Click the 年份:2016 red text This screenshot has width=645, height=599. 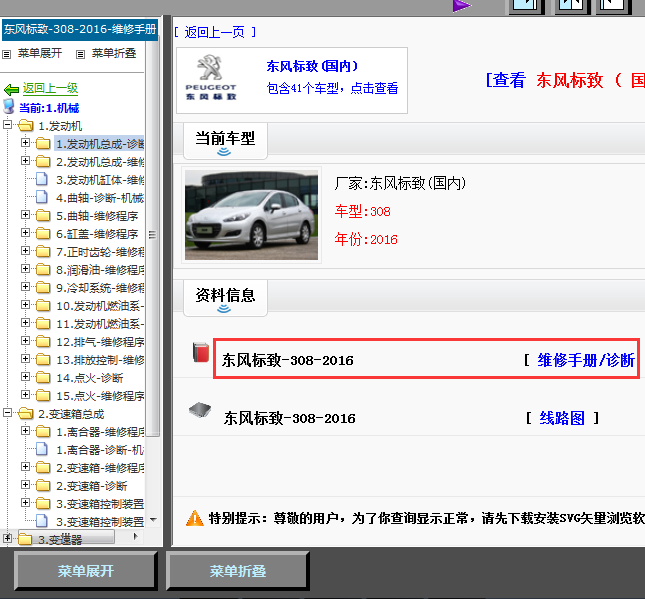click(366, 239)
